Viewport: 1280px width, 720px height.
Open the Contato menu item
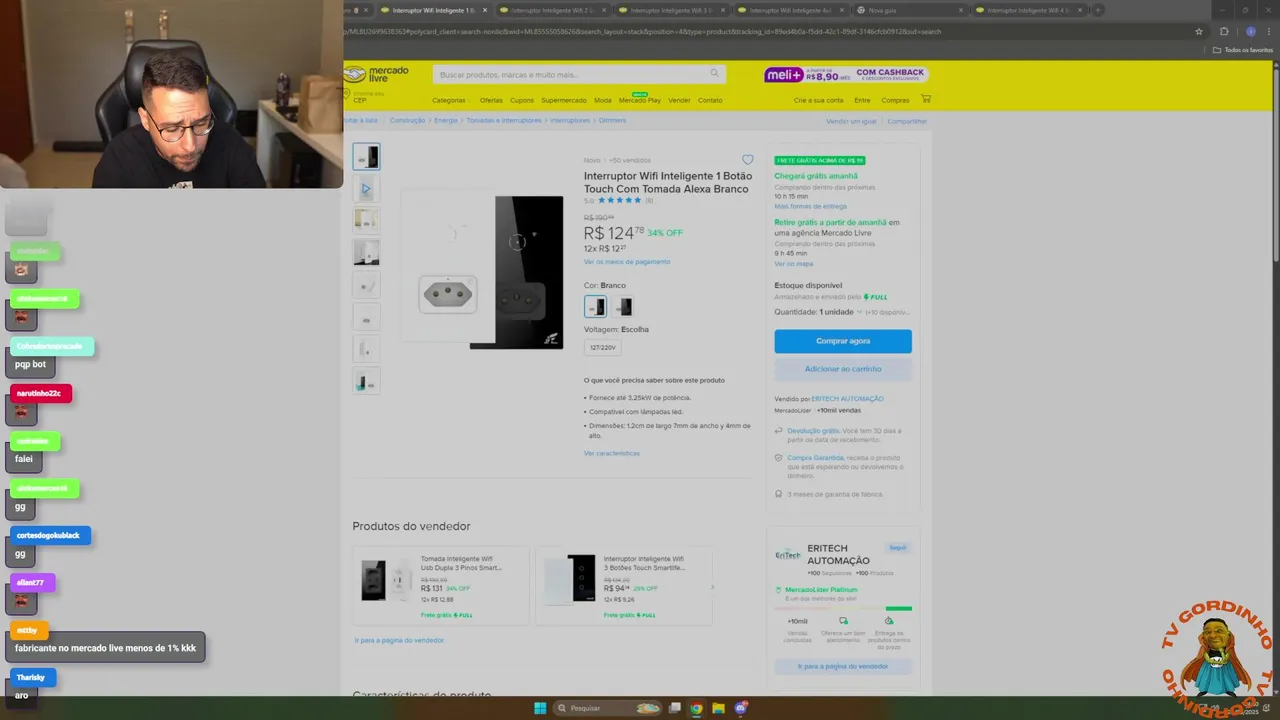(710, 100)
